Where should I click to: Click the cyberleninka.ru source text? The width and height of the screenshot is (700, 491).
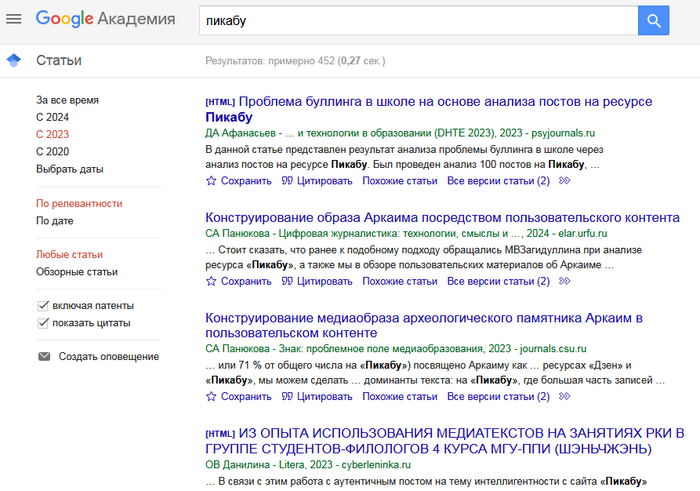click(376, 465)
